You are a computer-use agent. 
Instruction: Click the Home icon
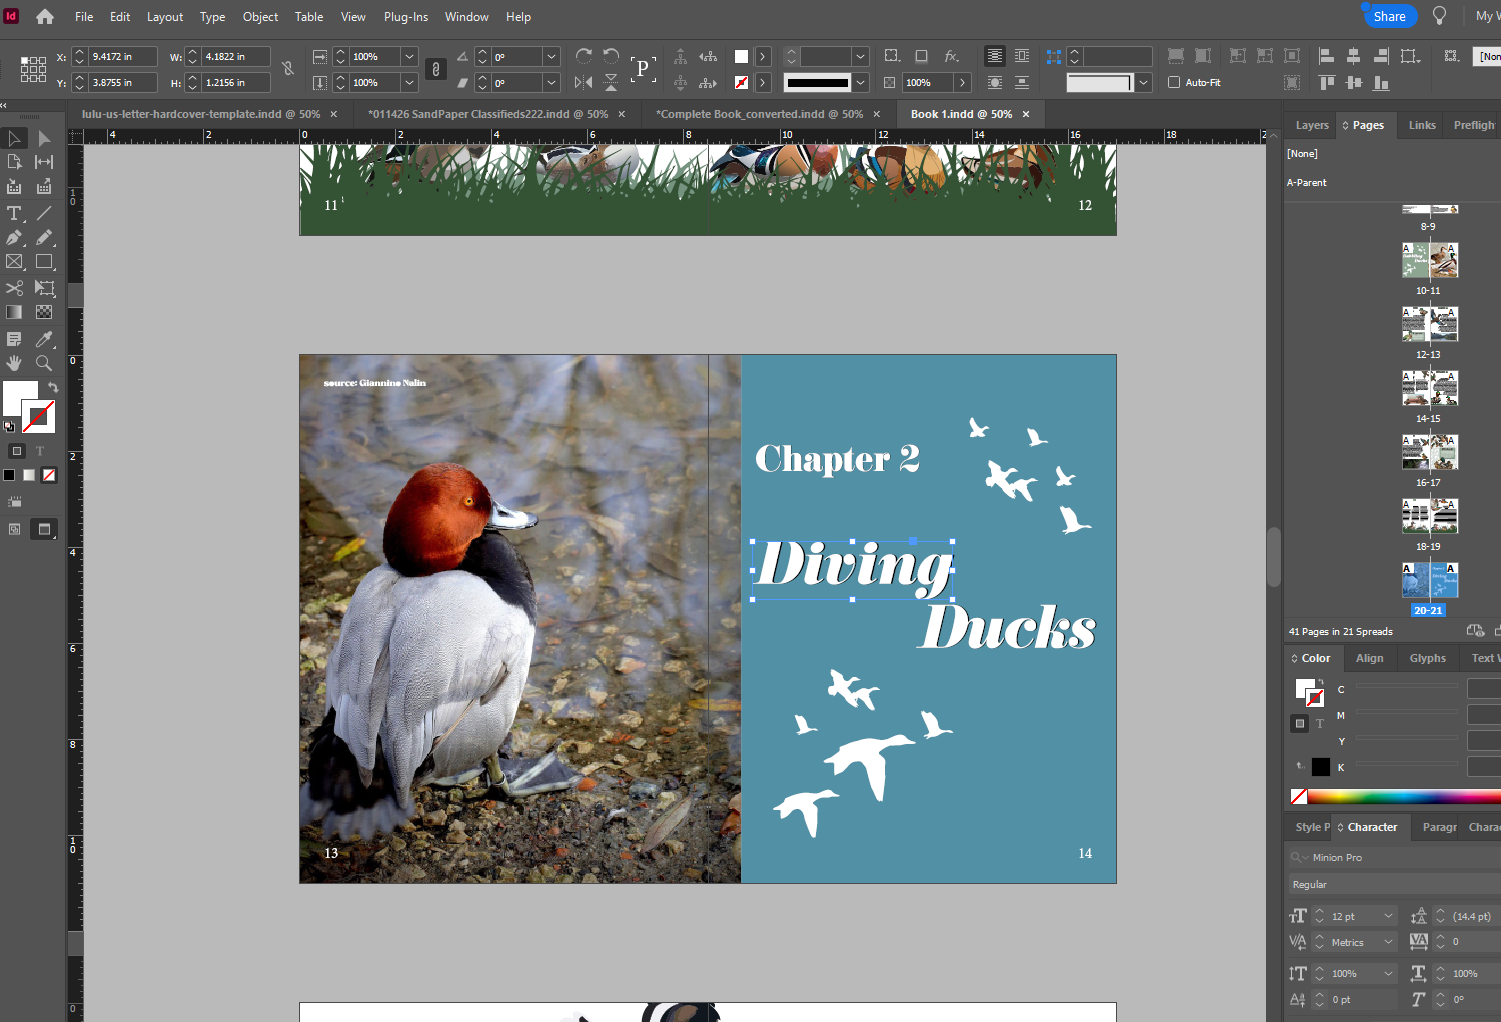[45, 16]
